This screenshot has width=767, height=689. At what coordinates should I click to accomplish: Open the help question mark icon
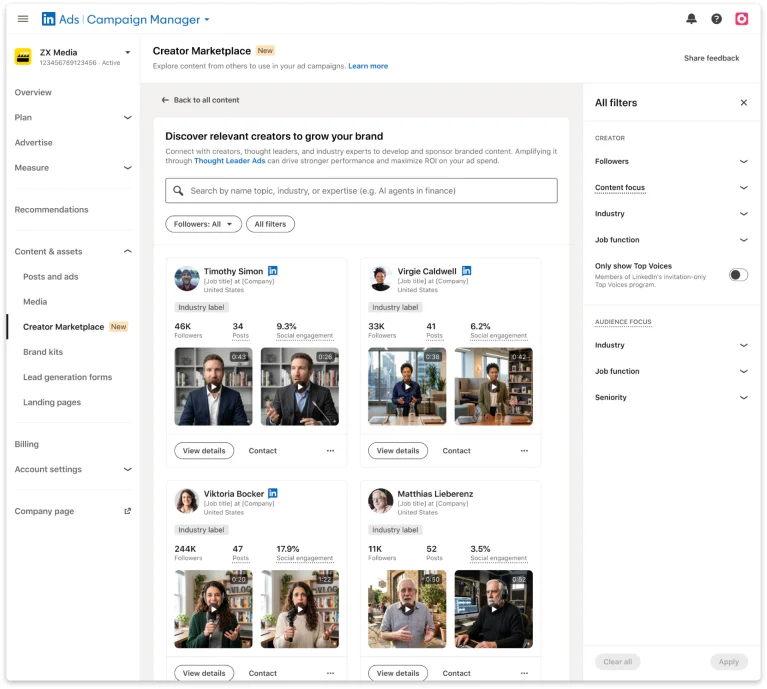pyautogui.click(x=716, y=19)
